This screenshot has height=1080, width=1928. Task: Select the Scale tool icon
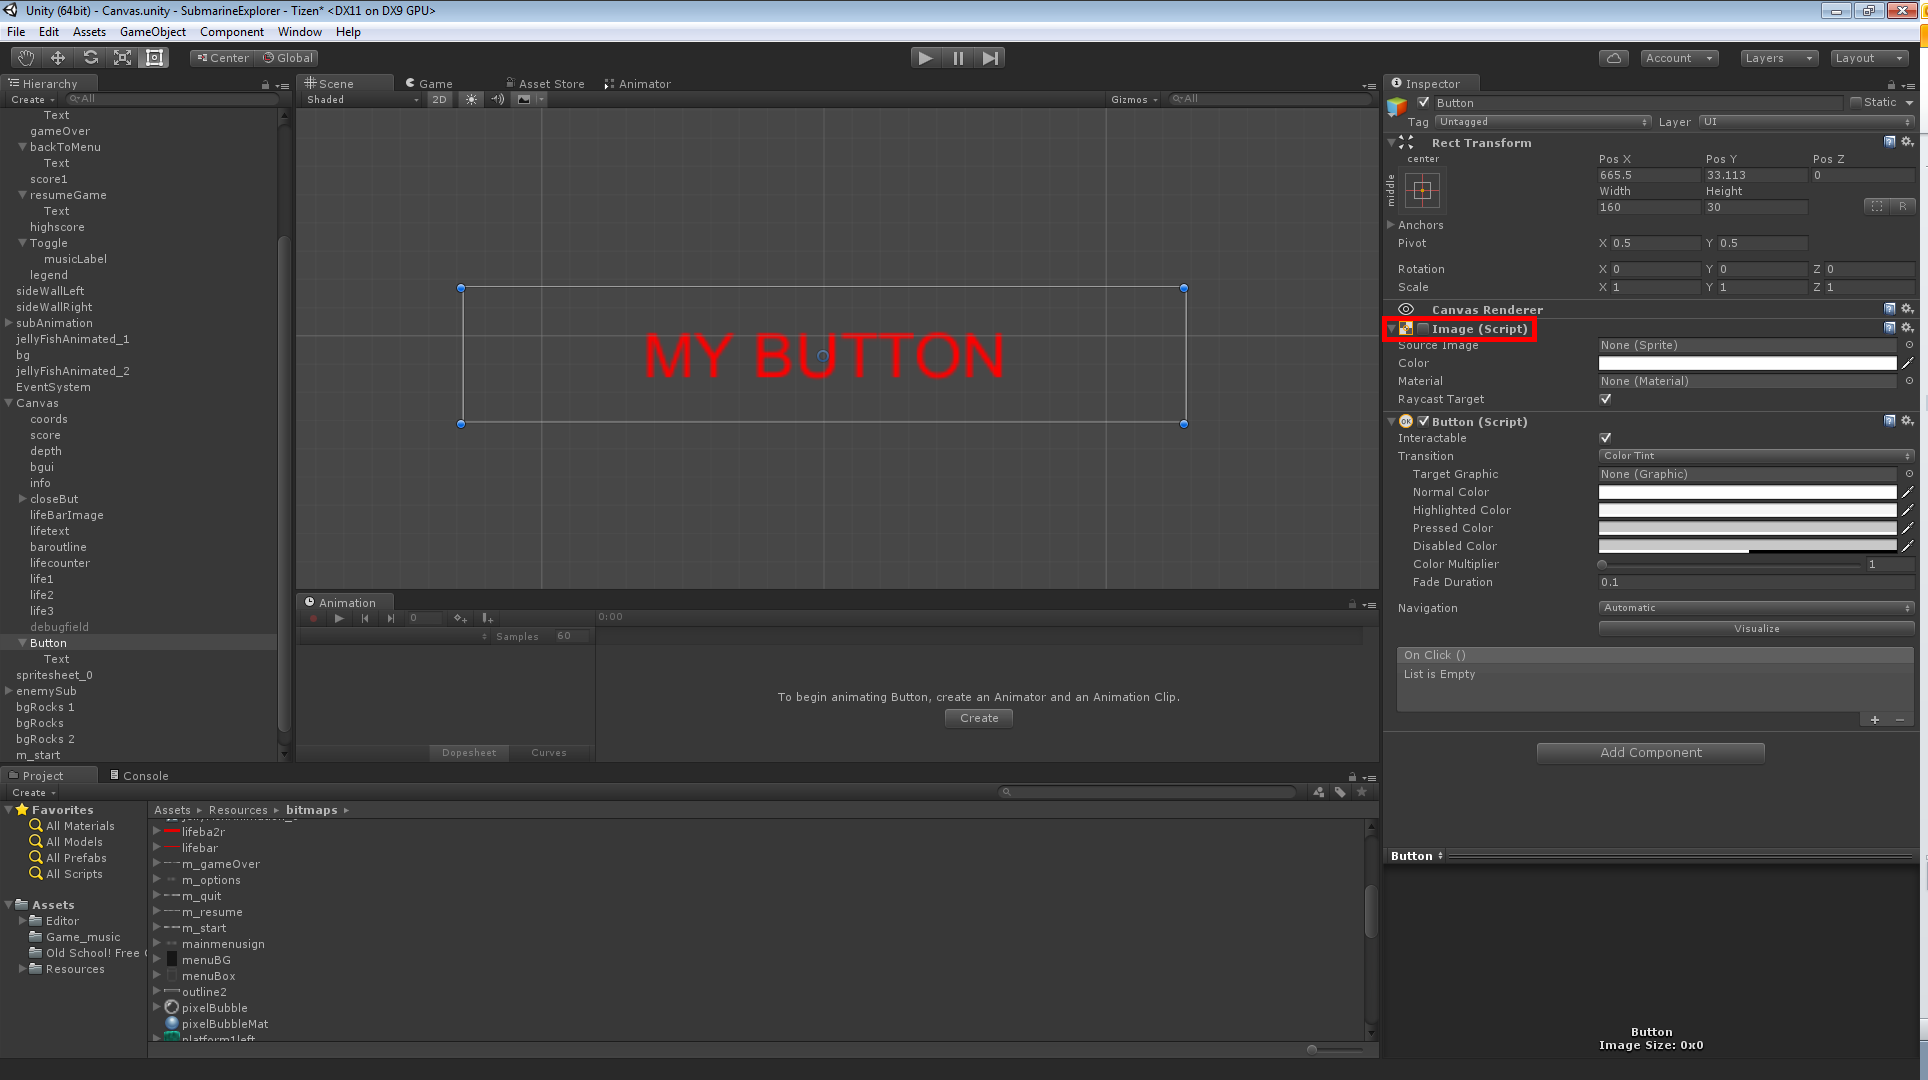[123, 58]
